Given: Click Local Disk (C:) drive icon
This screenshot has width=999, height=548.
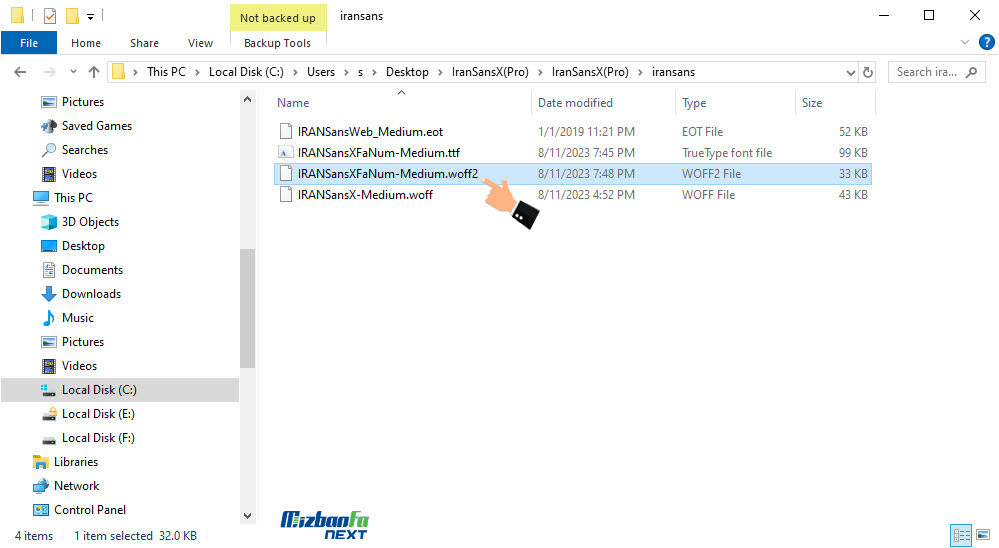Looking at the screenshot, I should click(x=48, y=390).
